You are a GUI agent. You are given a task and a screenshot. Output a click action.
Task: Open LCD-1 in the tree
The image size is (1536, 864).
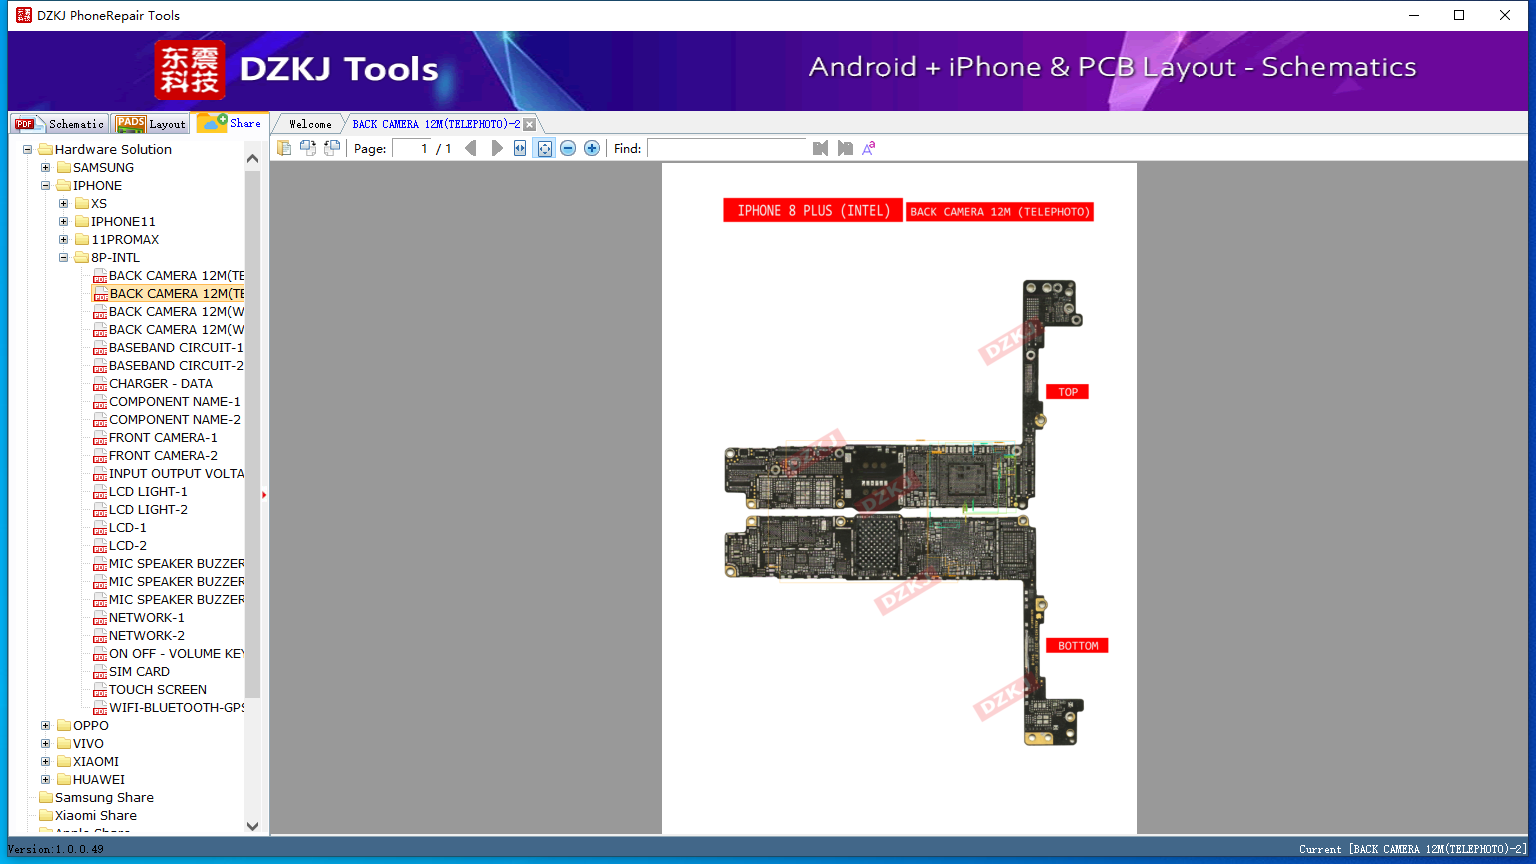point(128,528)
